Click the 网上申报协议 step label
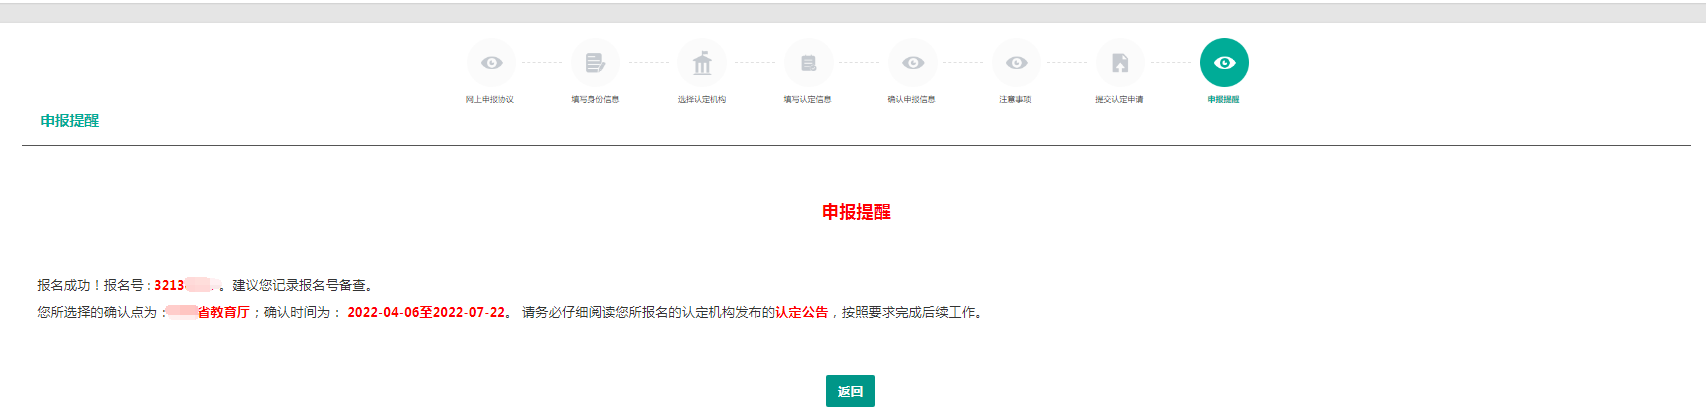 click(x=490, y=100)
